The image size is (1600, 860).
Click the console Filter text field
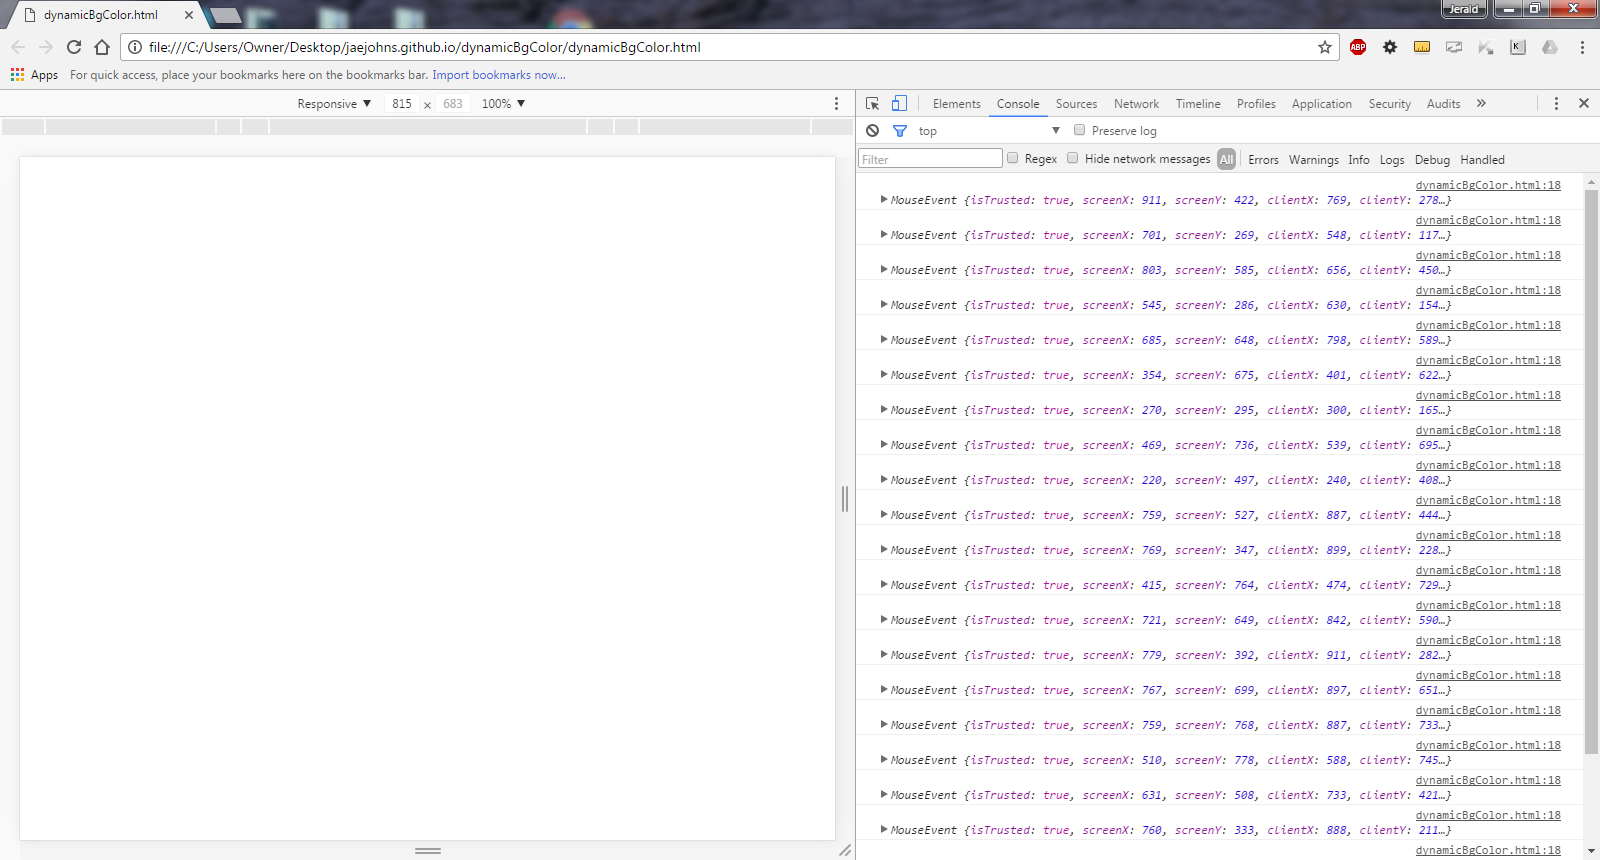(930, 159)
